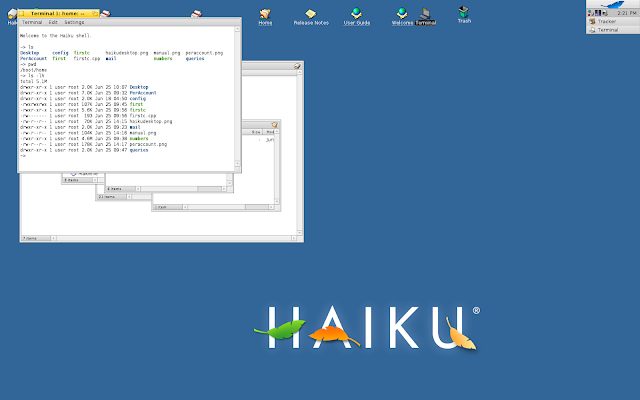
Task: Click 'Welcome to the Haiku shell.' line
Action: tap(56, 36)
